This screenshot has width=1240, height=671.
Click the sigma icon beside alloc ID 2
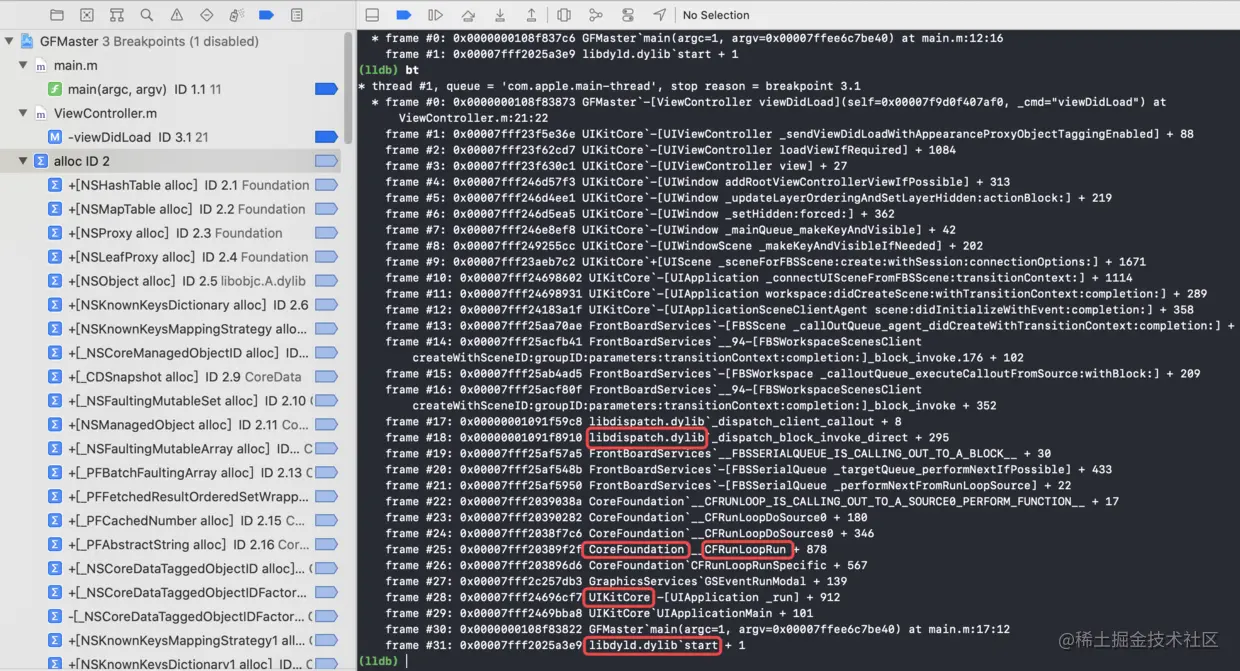pyautogui.click(x=41, y=161)
